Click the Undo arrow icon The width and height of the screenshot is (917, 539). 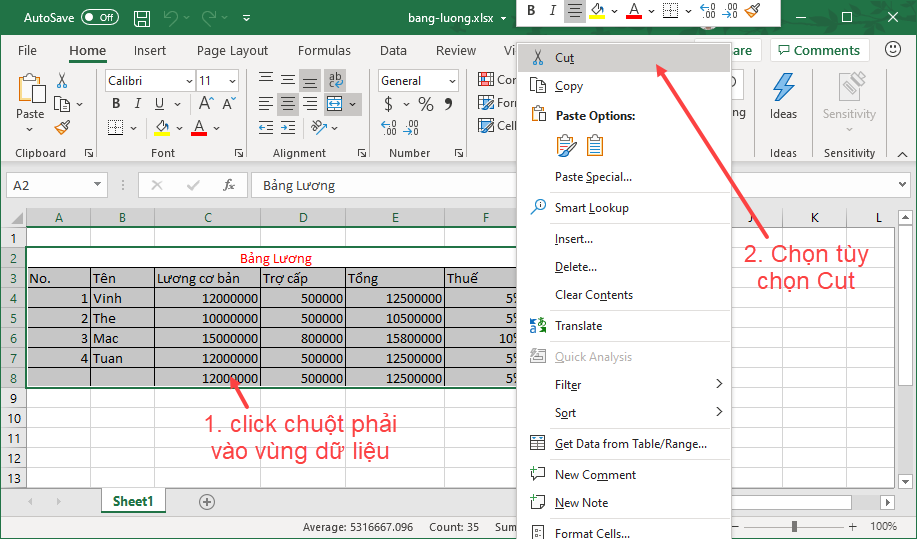(x=171, y=18)
